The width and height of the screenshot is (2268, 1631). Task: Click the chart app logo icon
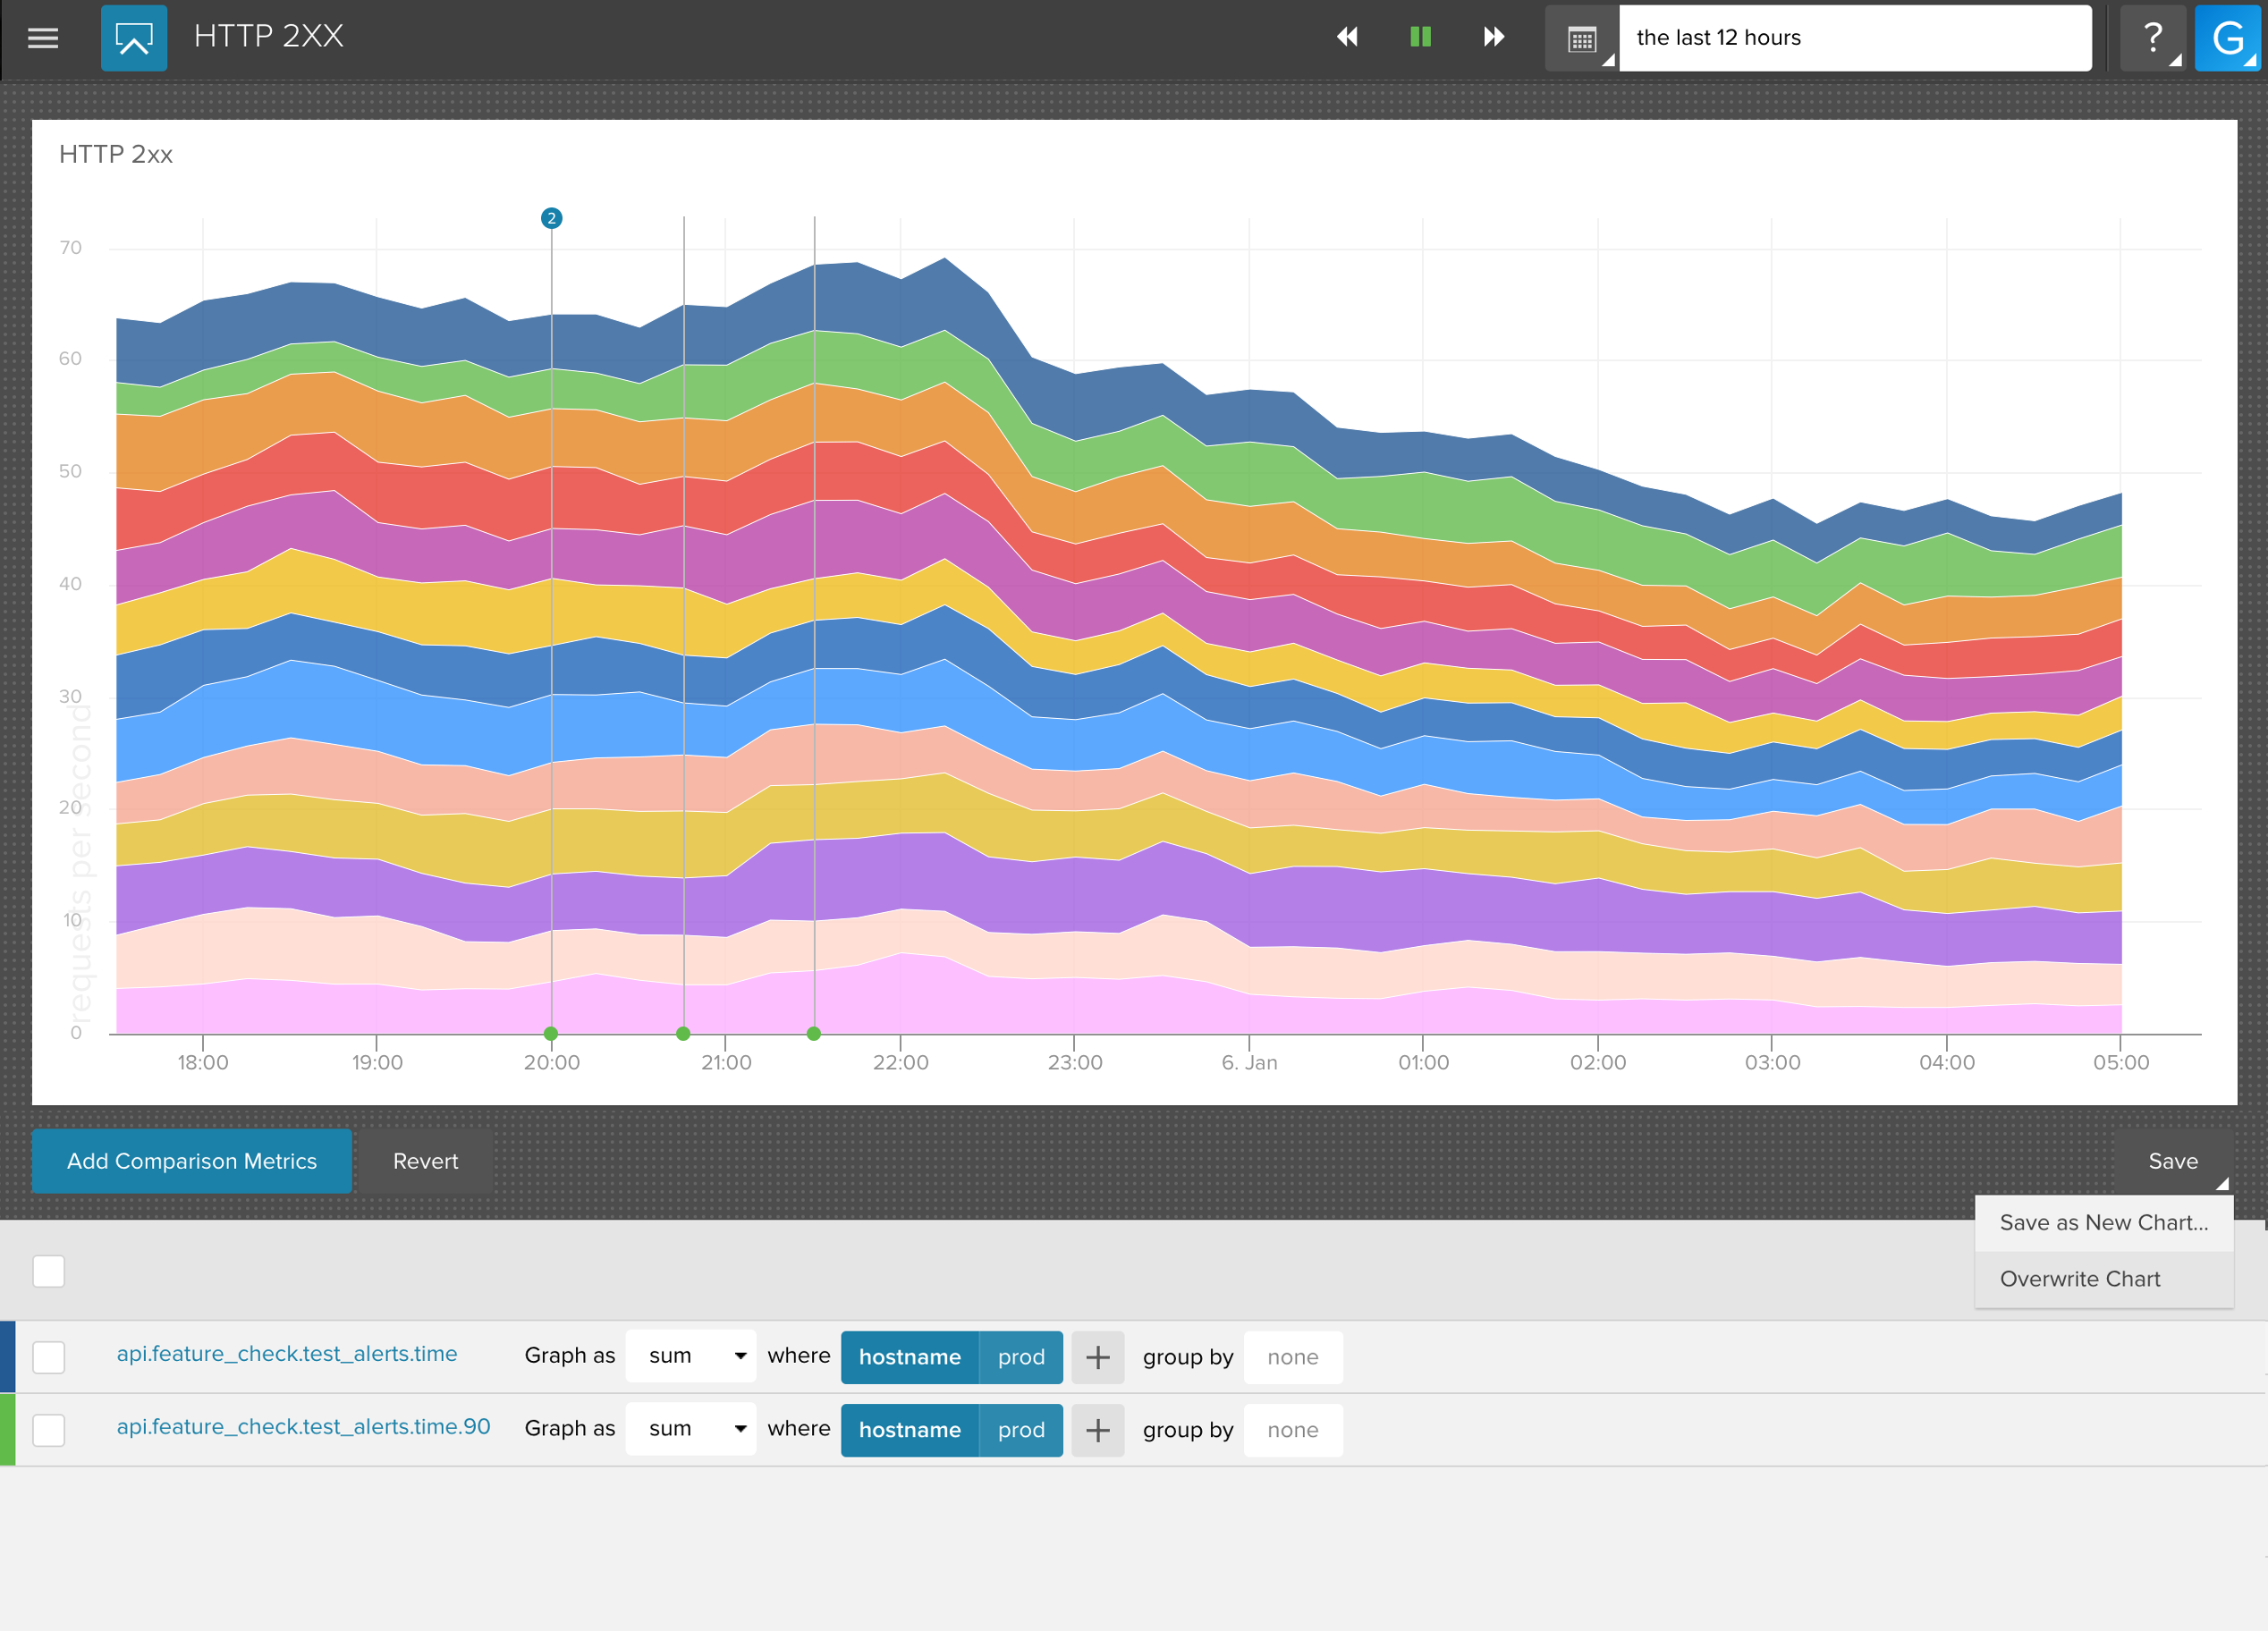tap(134, 38)
